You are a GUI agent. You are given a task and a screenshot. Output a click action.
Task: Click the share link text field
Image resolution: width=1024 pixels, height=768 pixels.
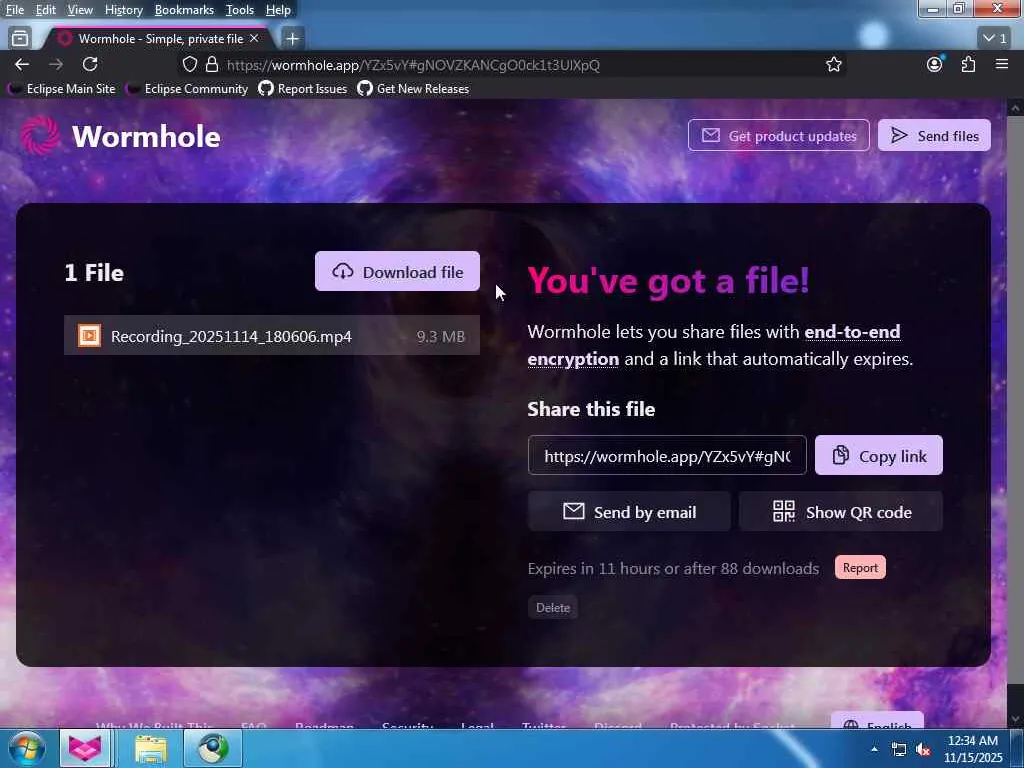[x=667, y=455]
